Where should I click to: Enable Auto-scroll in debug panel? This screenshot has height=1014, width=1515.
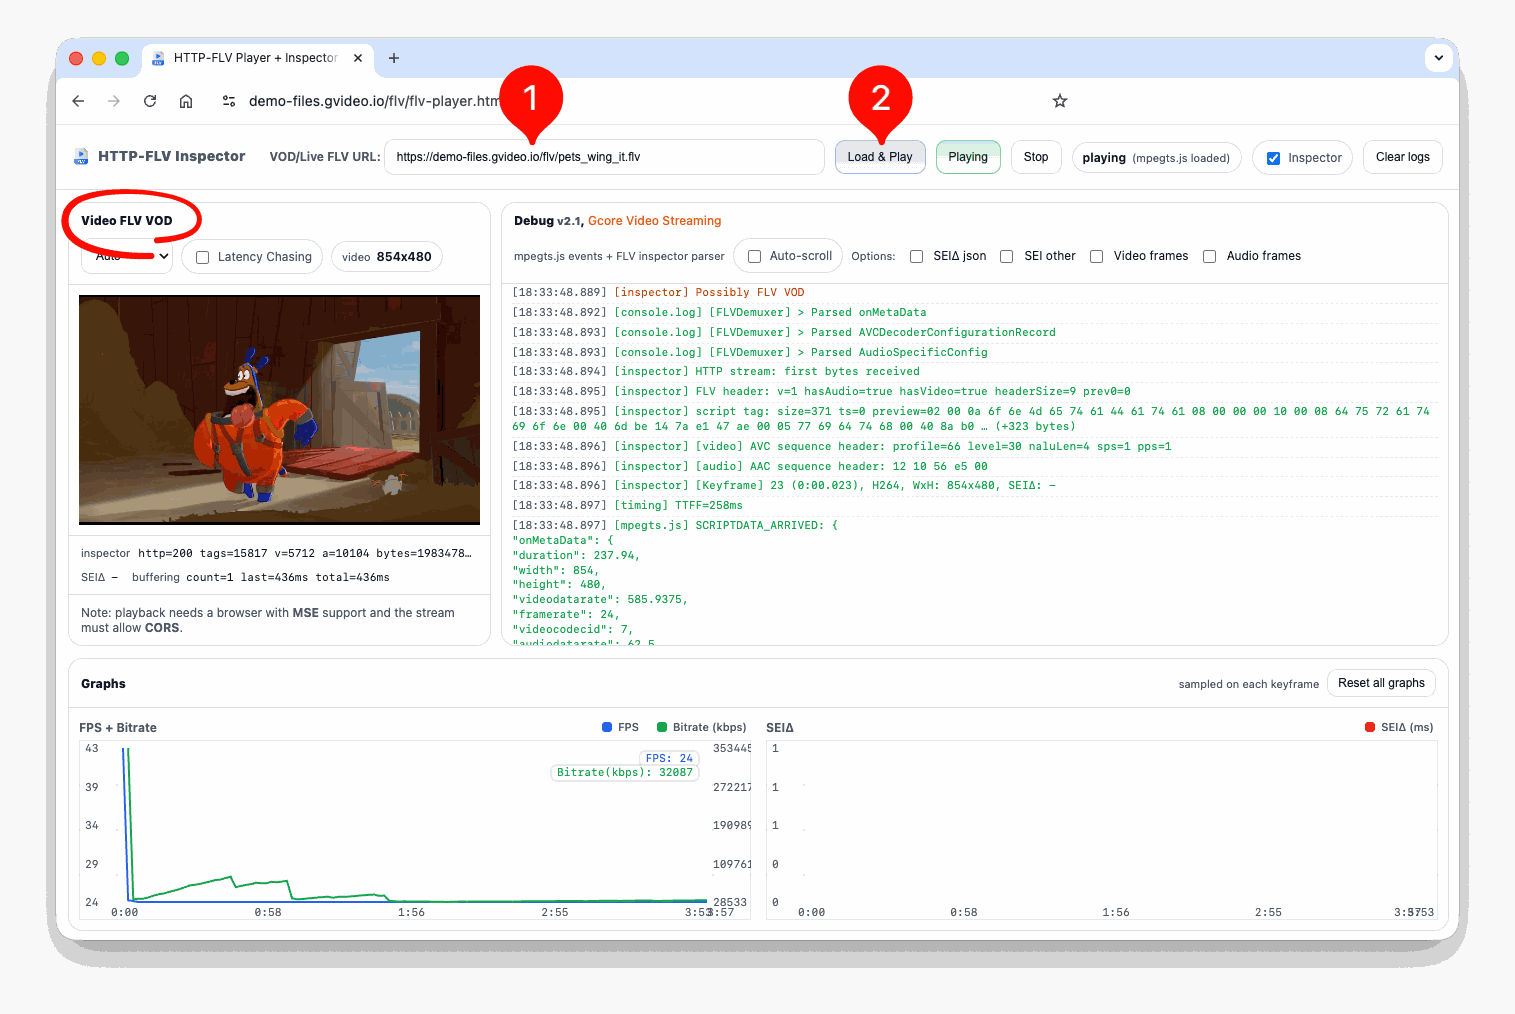(755, 256)
